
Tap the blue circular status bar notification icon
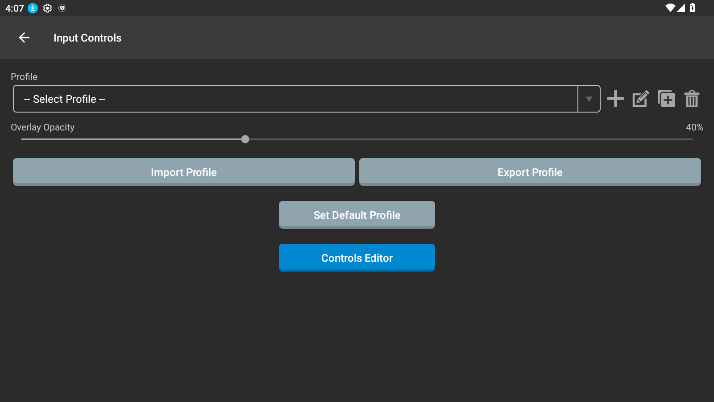click(33, 8)
